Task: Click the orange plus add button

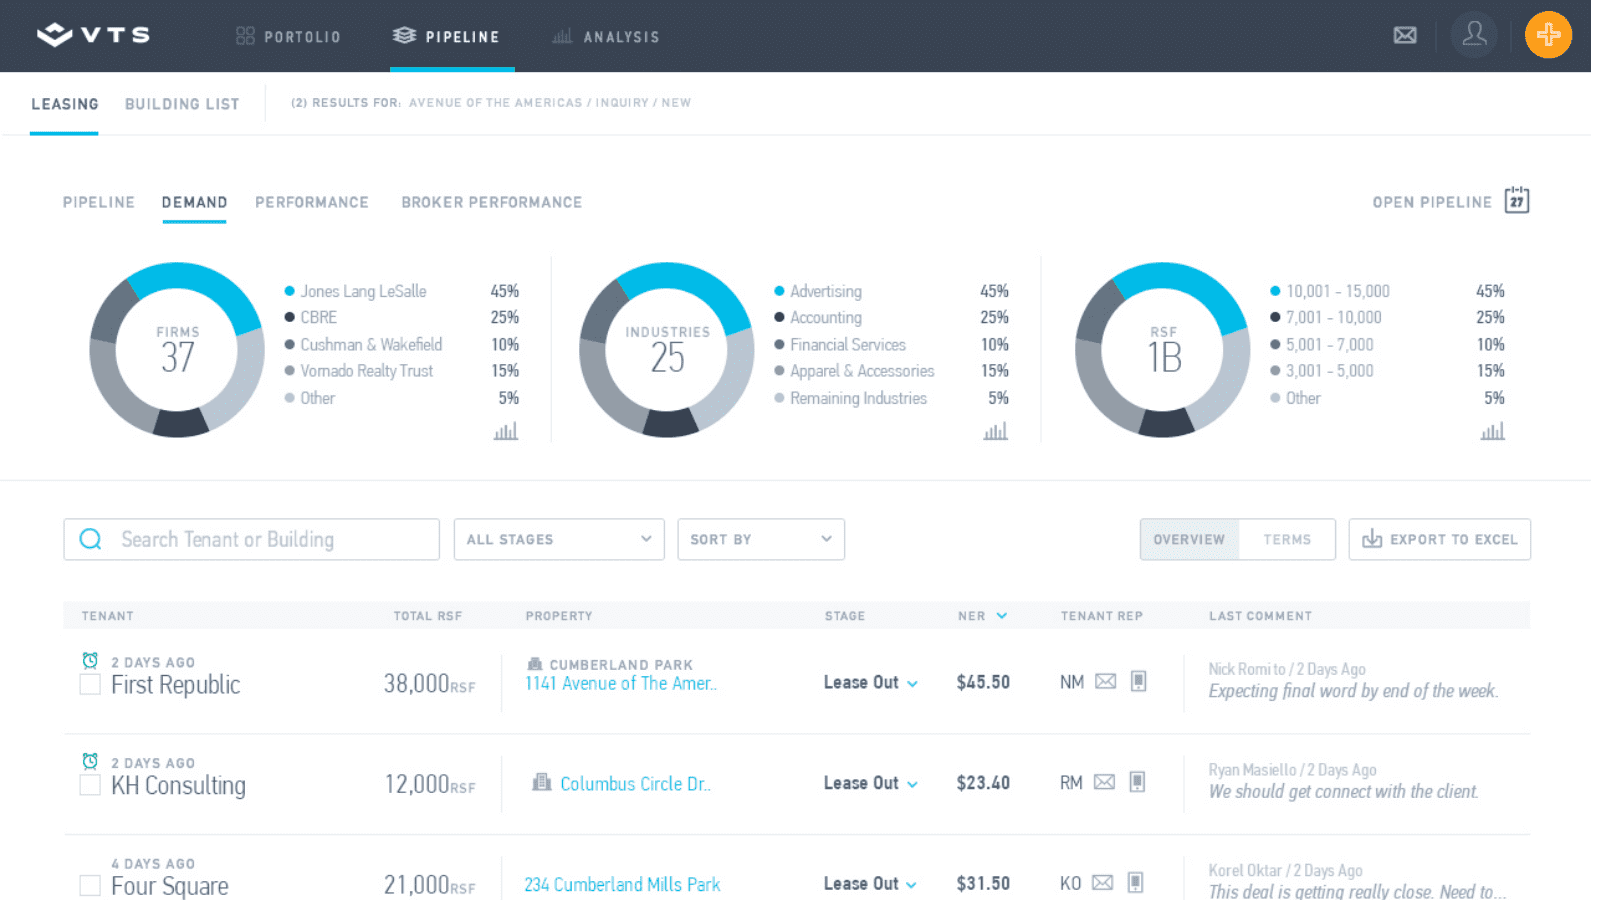Action: pyautogui.click(x=1548, y=35)
